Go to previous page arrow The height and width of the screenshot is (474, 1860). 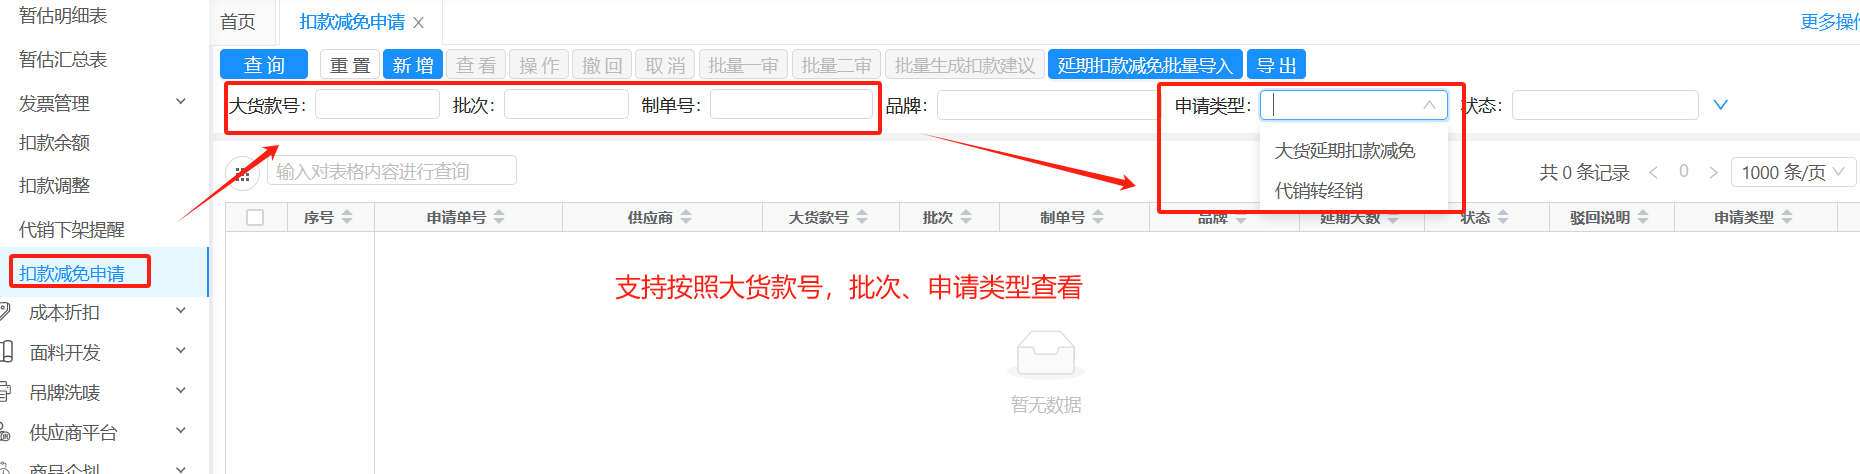pyautogui.click(x=1654, y=172)
